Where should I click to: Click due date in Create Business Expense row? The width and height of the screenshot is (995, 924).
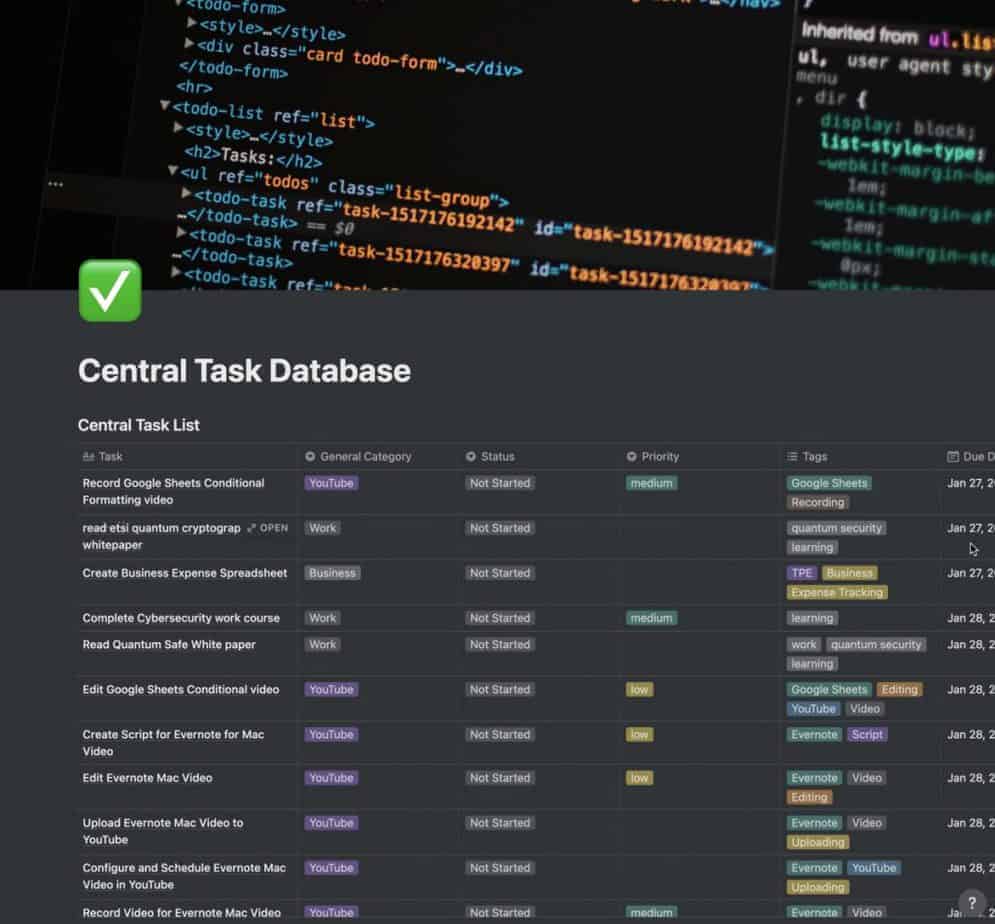pos(971,573)
